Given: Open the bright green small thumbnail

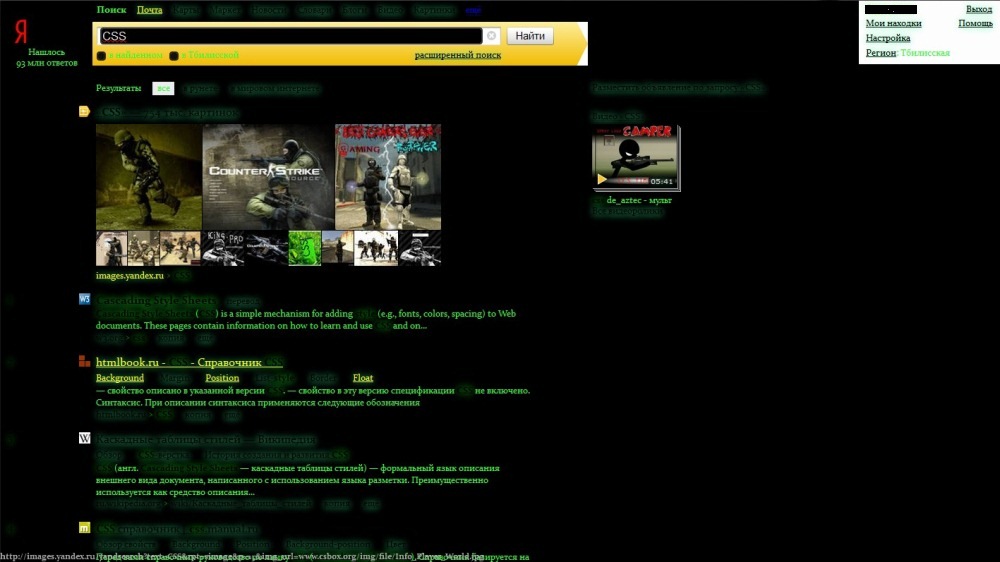Looking at the screenshot, I should pos(305,248).
